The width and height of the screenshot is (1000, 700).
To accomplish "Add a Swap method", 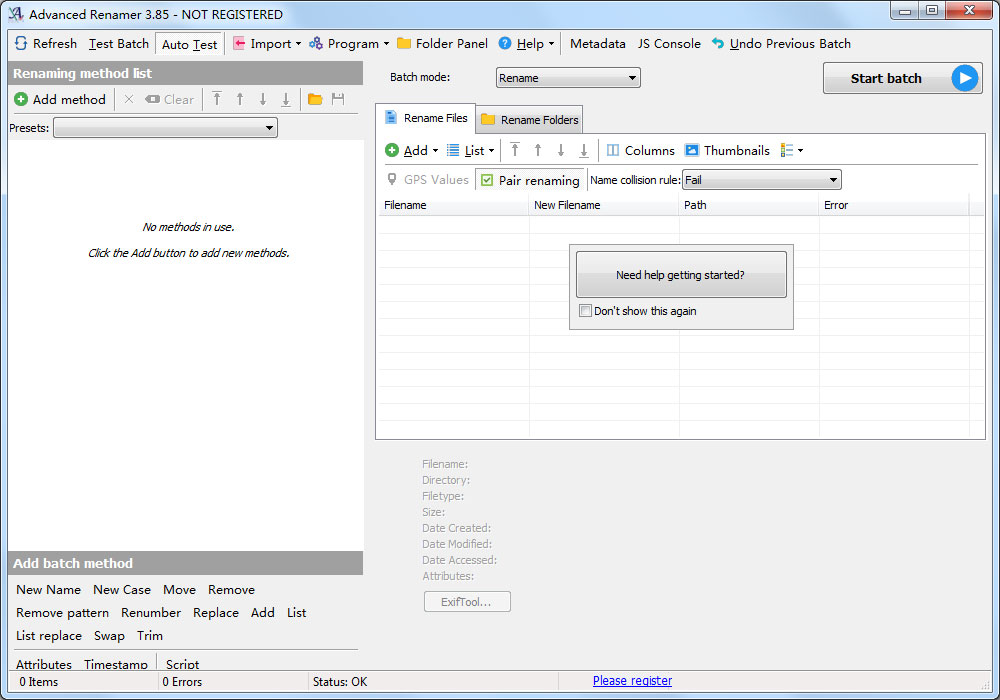I will click(x=109, y=636).
